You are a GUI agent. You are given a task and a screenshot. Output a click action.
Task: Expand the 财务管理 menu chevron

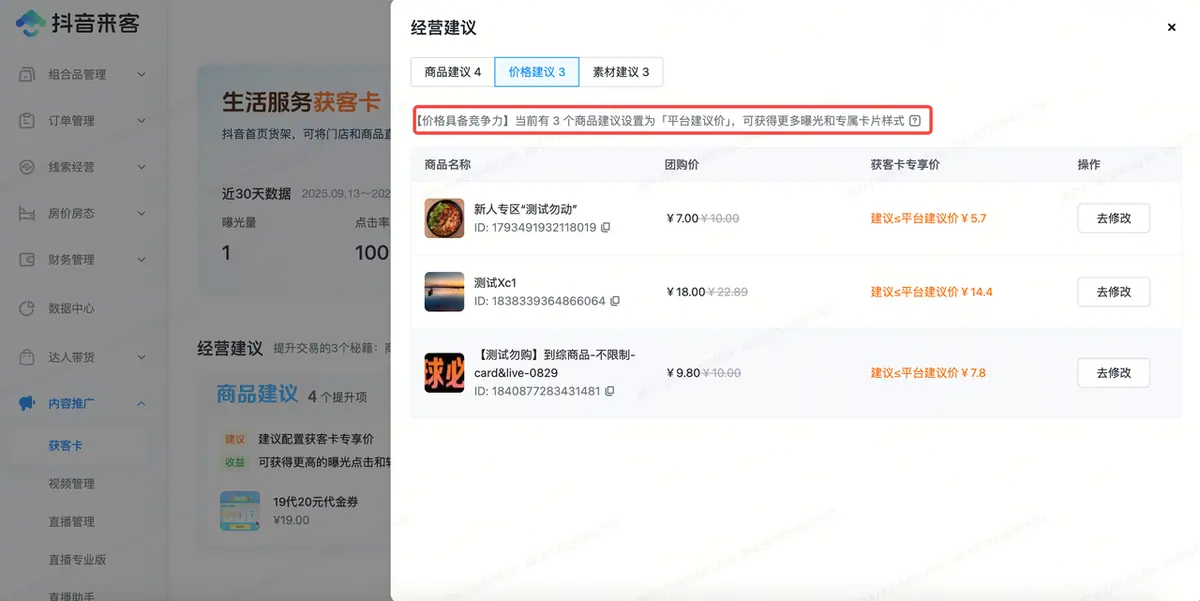pos(141,259)
